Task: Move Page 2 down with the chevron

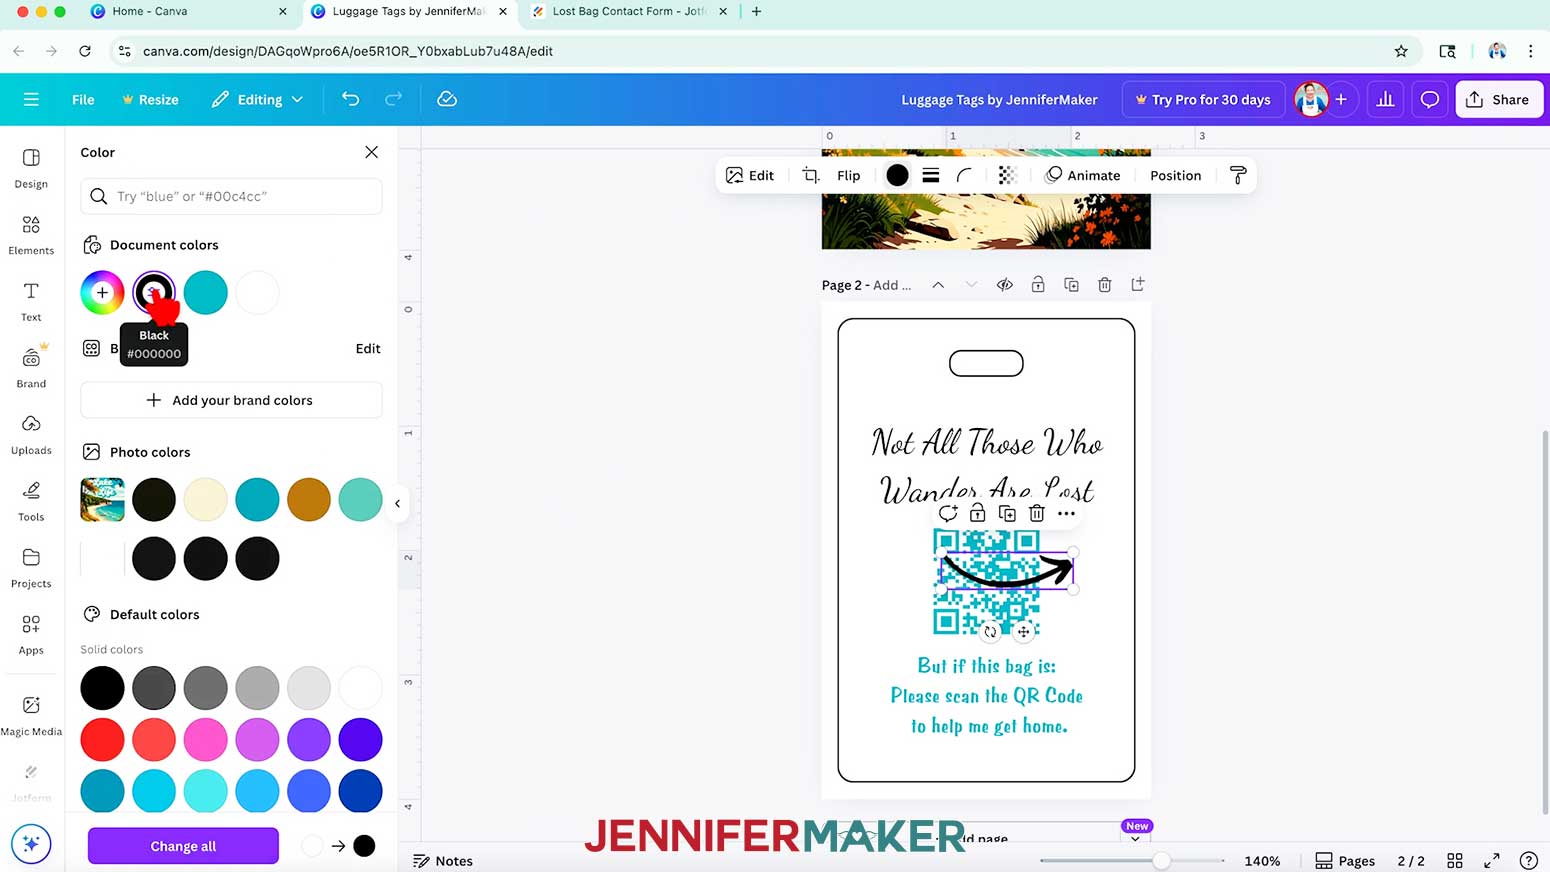Action: click(x=971, y=285)
